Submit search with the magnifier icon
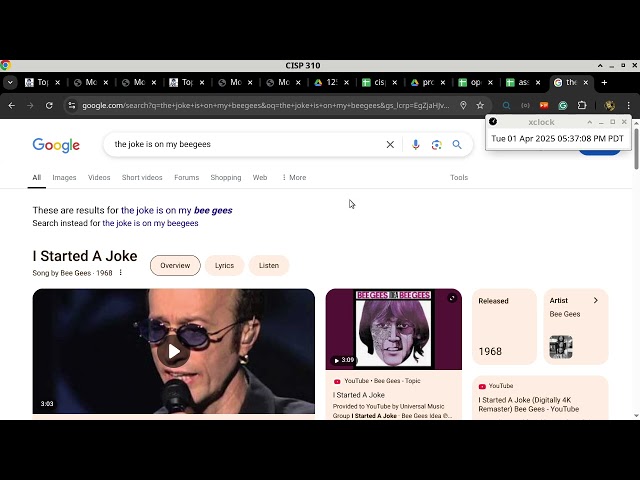The image size is (640, 480). coord(457,144)
